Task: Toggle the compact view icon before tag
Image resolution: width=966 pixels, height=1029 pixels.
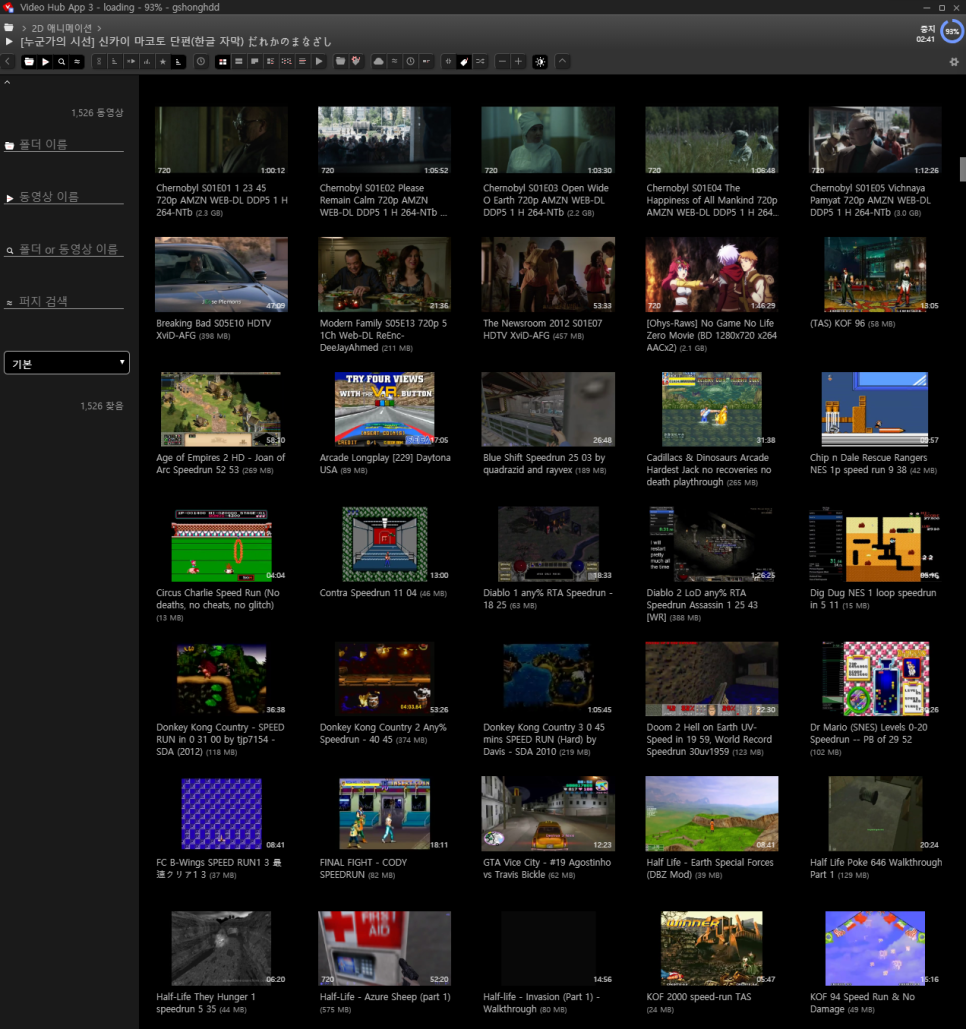Action: (448, 61)
